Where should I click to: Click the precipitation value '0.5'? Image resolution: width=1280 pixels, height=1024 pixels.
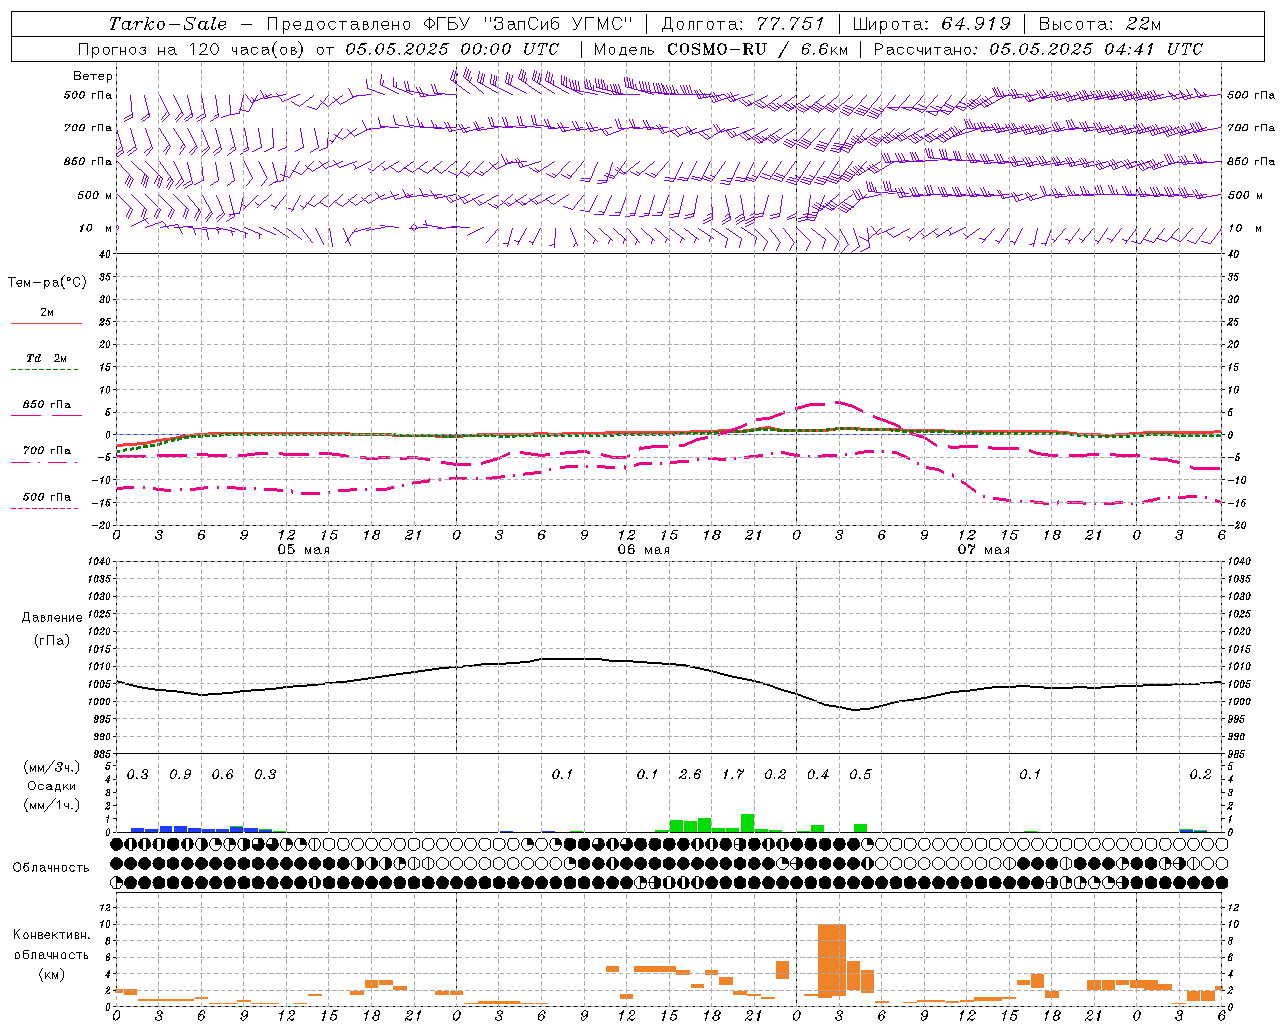point(860,774)
